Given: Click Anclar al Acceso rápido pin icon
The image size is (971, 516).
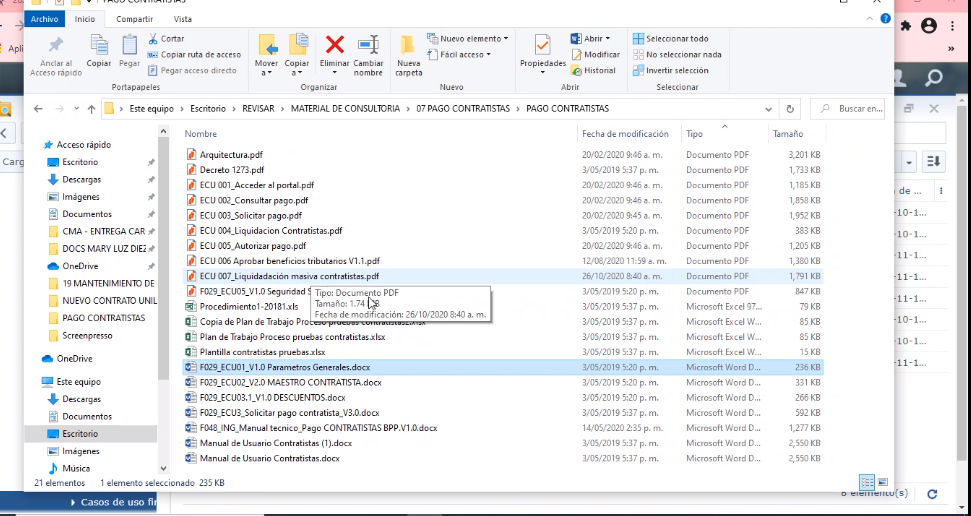Looking at the screenshot, I should 56,47.
